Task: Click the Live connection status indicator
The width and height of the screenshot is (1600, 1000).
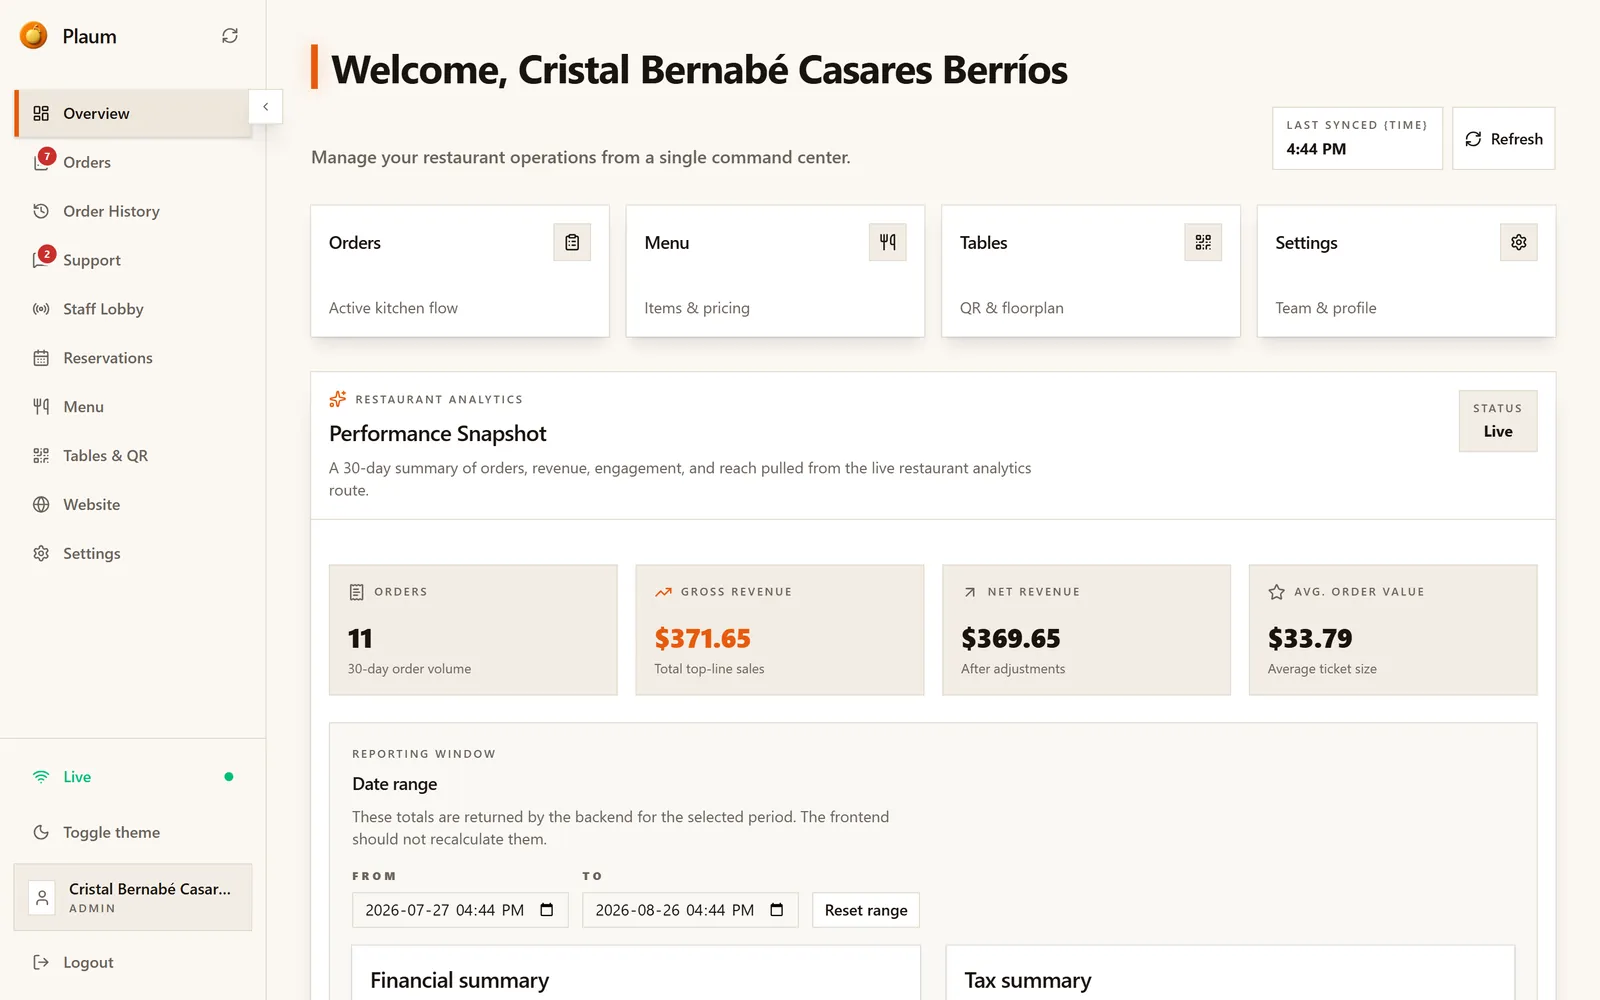Action: click(x=133, y=777)
